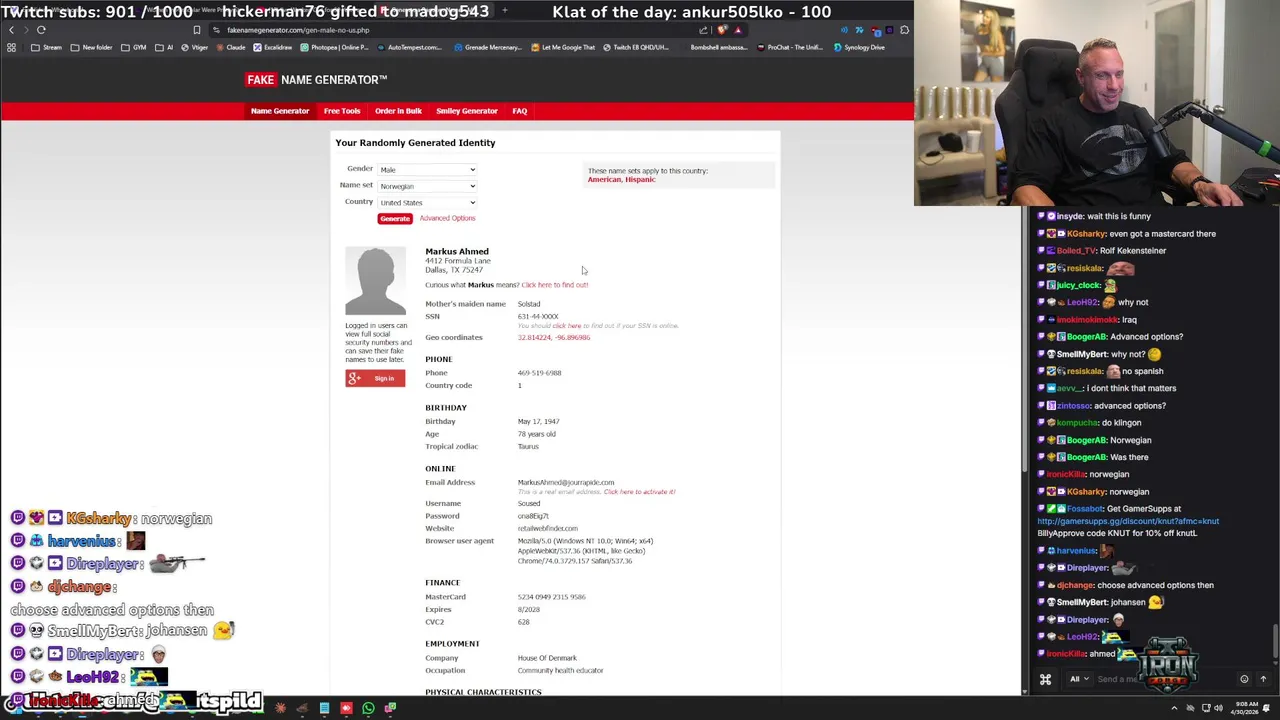Click the blue document icon in the taskbar
Screen dimensions: 1280x720
pos(324,708)
